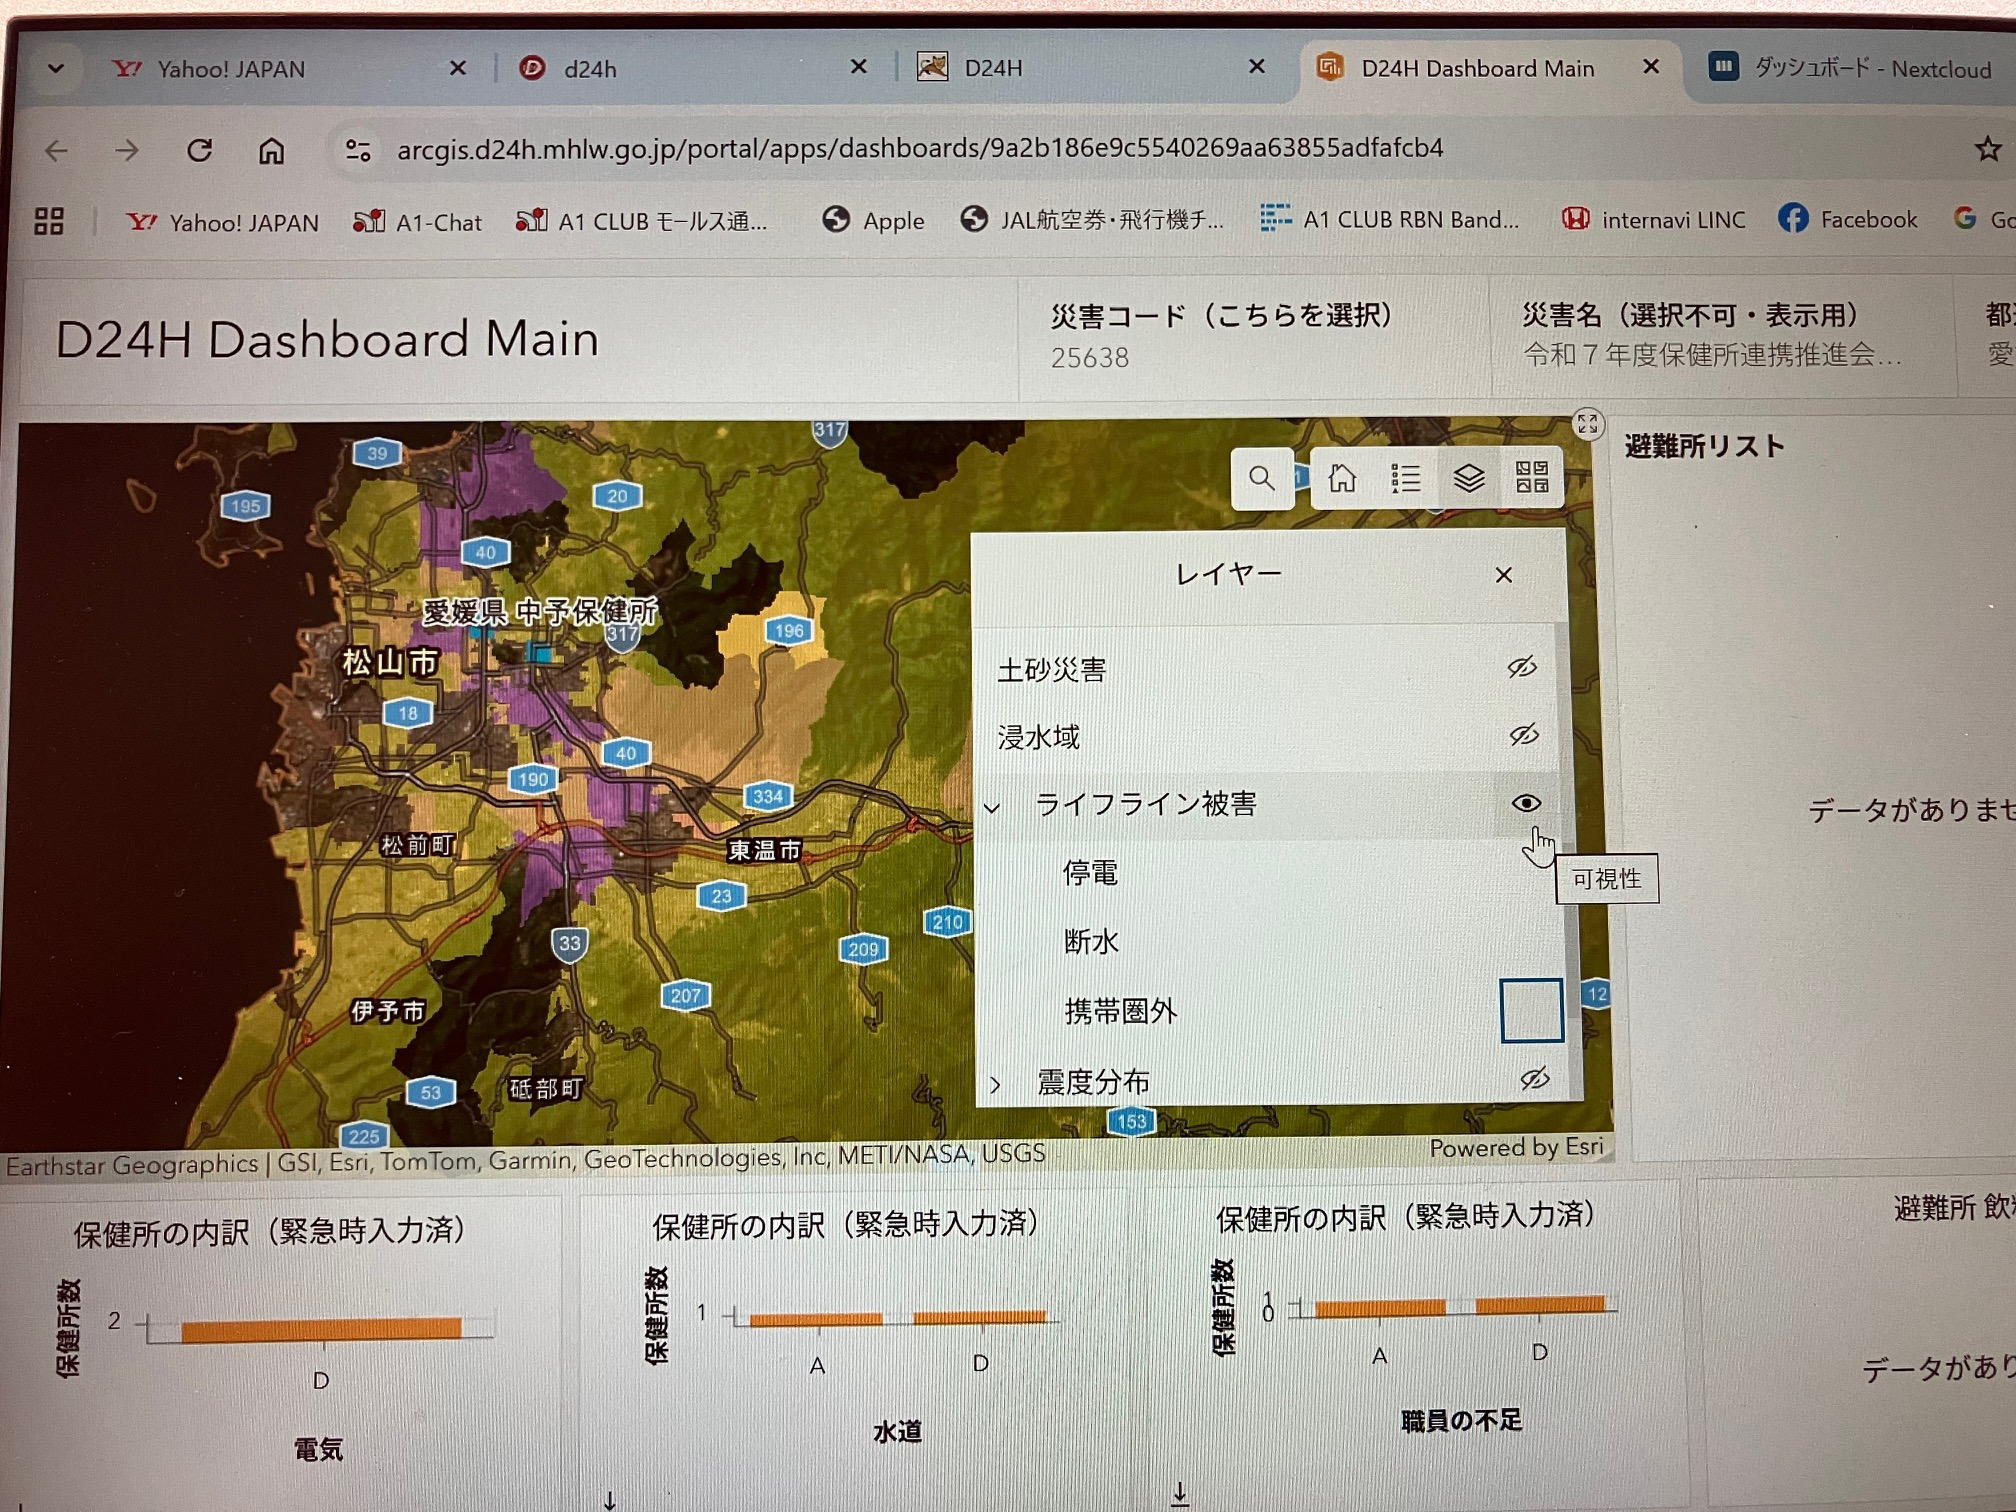Click the map home extent icon

pyautogui.click(x=1341, y=479)
